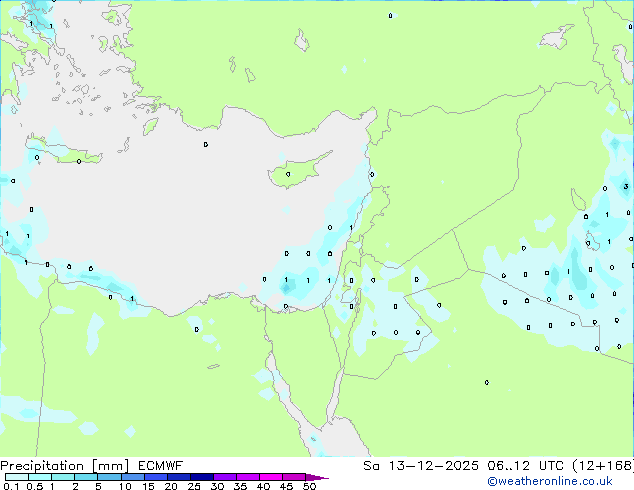This screenshot has height=490, width=634.
Task: Click the 10–15 mm legend swatch
Action: [132, 477]
